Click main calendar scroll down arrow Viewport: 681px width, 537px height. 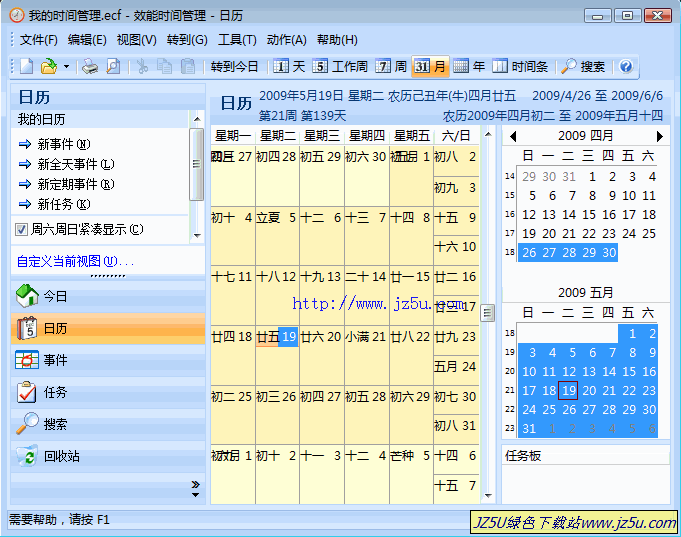pos(488,495)
